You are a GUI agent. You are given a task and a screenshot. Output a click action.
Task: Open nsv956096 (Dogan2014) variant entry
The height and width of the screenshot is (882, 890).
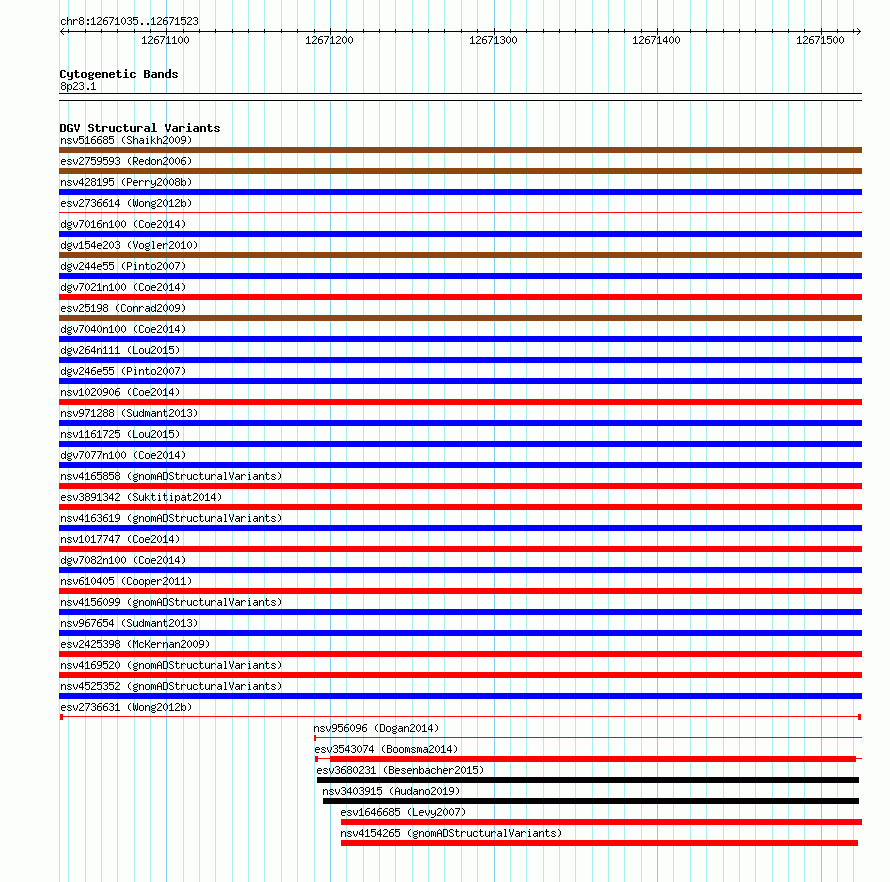376,728
